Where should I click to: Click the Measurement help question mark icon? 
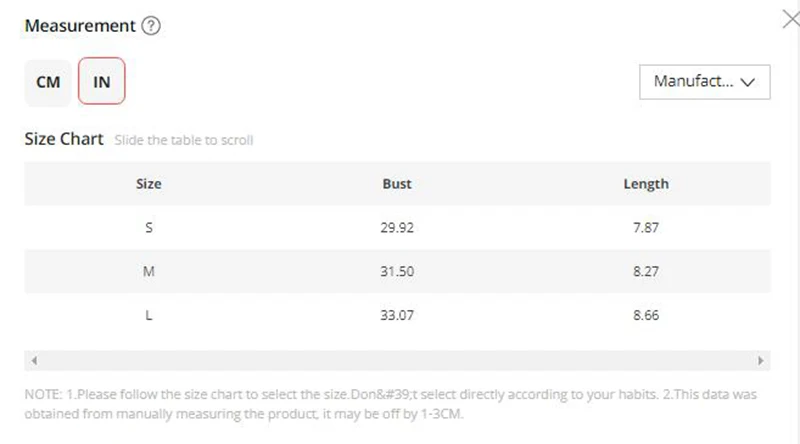(x=151, y=26)
